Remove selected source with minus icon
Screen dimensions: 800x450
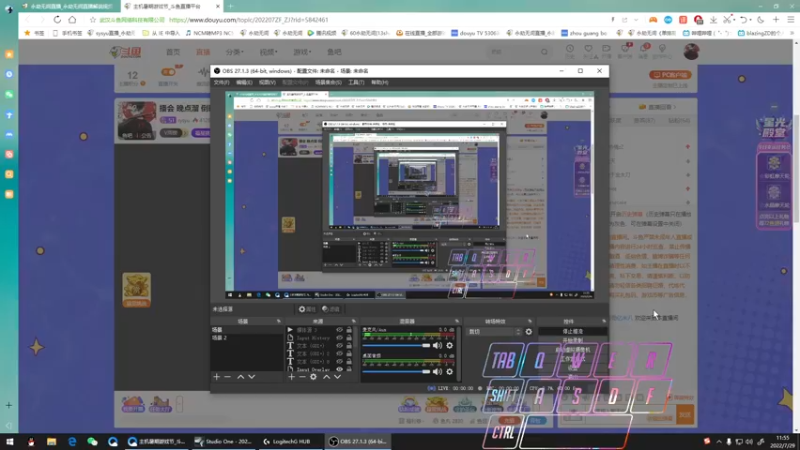click(302, 377)
